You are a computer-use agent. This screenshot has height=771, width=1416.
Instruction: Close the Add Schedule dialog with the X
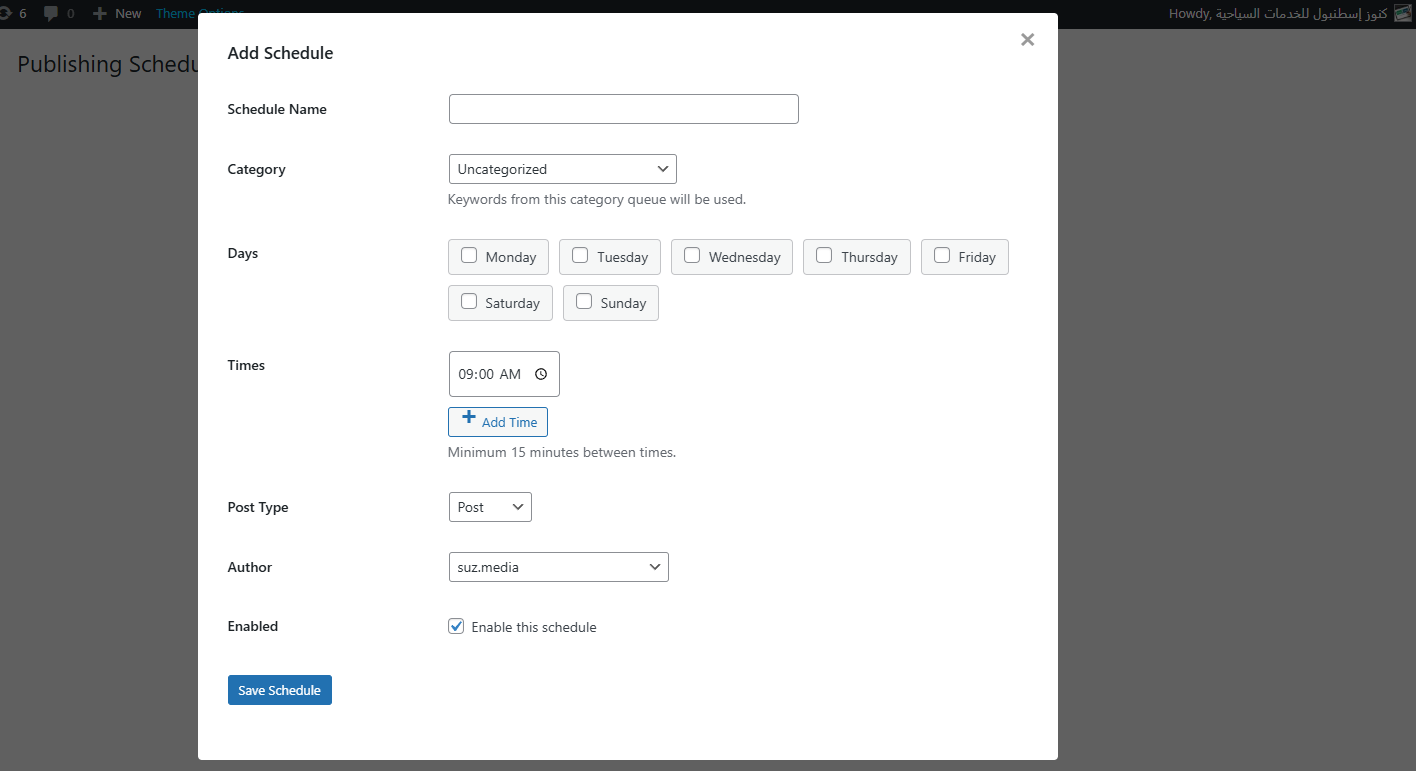[1027, 39]
